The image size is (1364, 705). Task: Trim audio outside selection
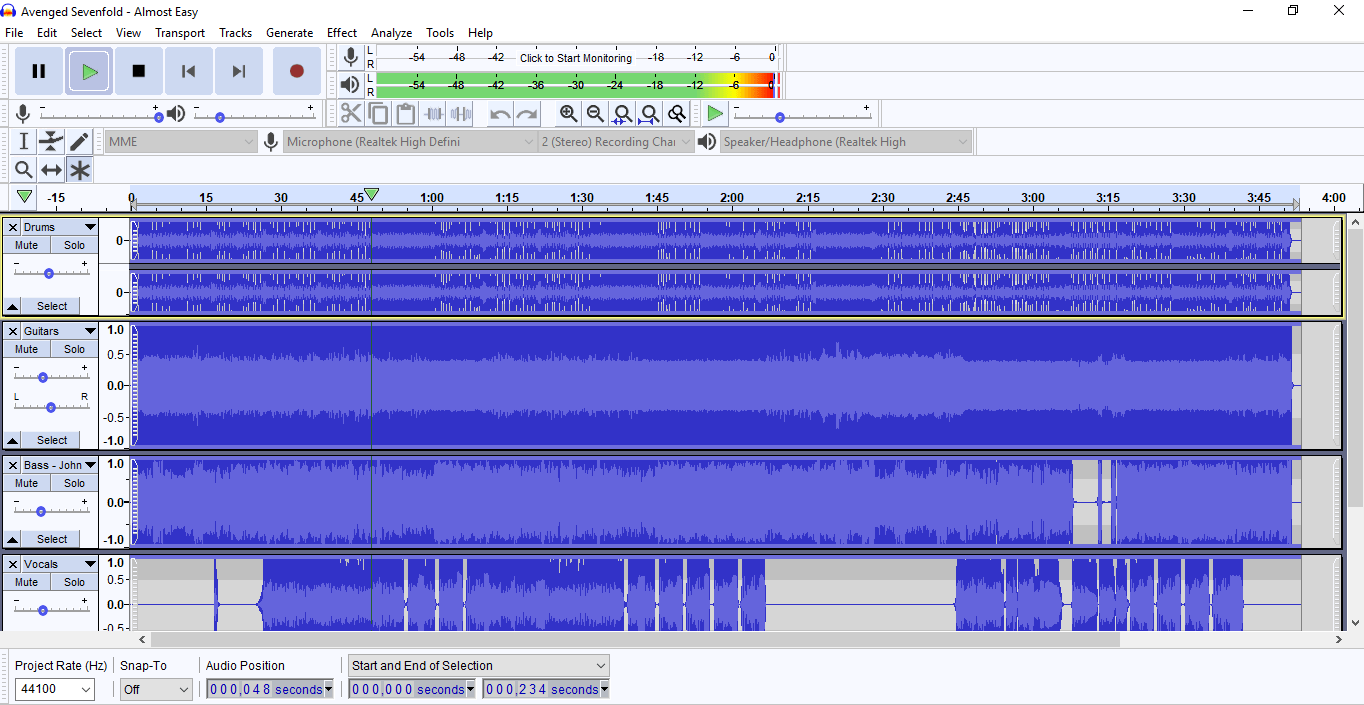(x=433, y=113)
